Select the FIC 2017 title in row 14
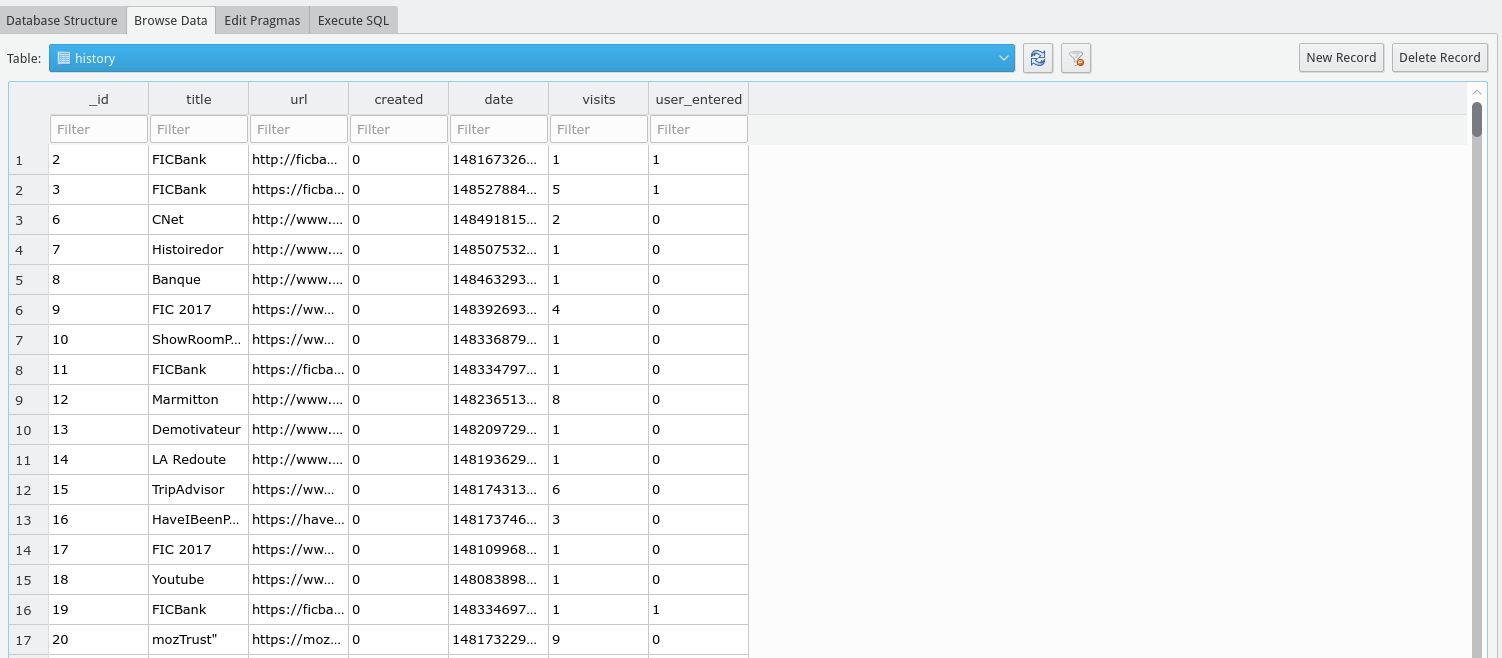Screen dimensions: 1502x658 [199, 550]
